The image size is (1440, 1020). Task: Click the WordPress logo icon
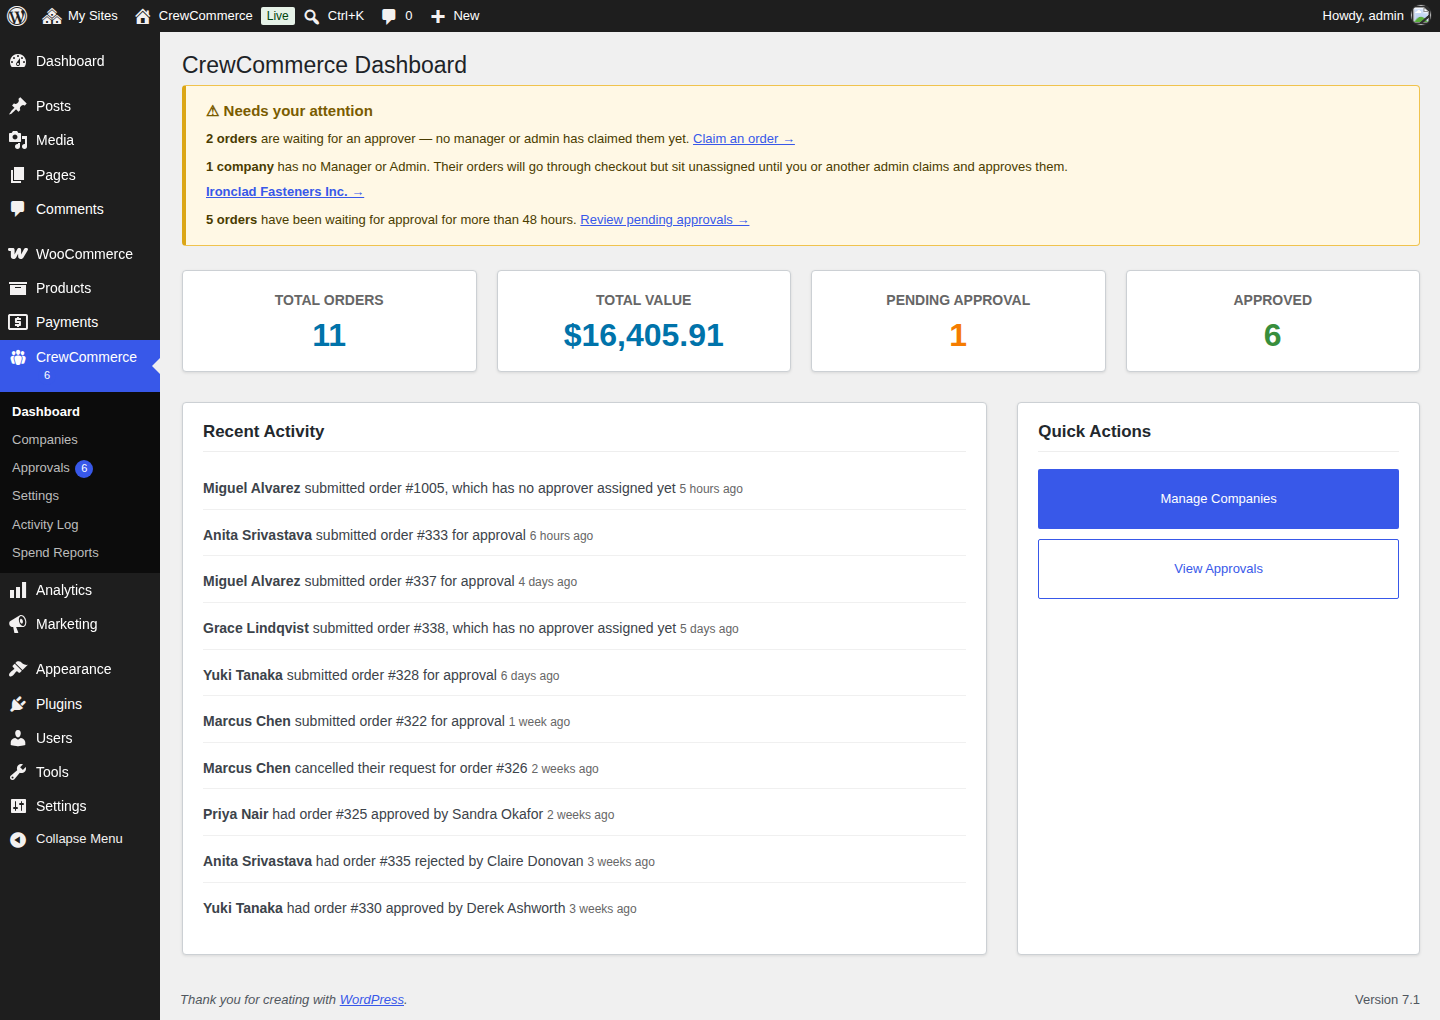click(17, 16)
